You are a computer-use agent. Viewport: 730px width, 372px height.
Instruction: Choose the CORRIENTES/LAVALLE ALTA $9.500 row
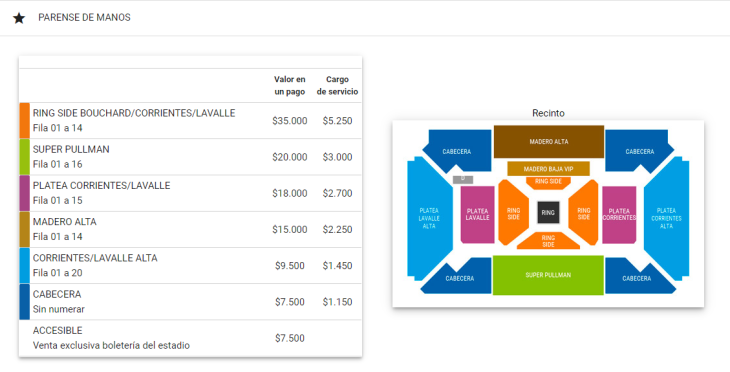[x=190, y=266]
